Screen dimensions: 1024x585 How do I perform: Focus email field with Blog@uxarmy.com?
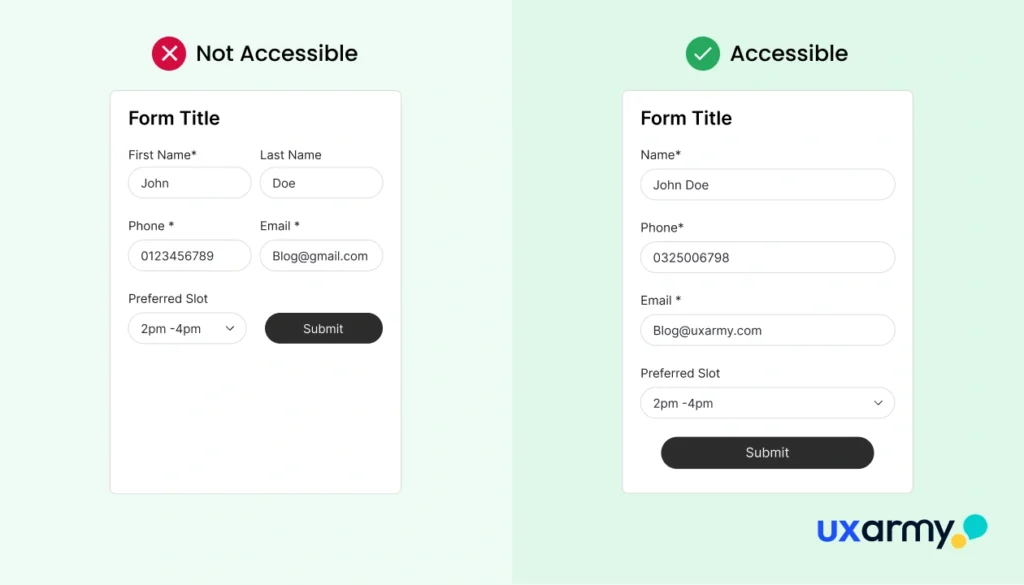coord(767,330)
